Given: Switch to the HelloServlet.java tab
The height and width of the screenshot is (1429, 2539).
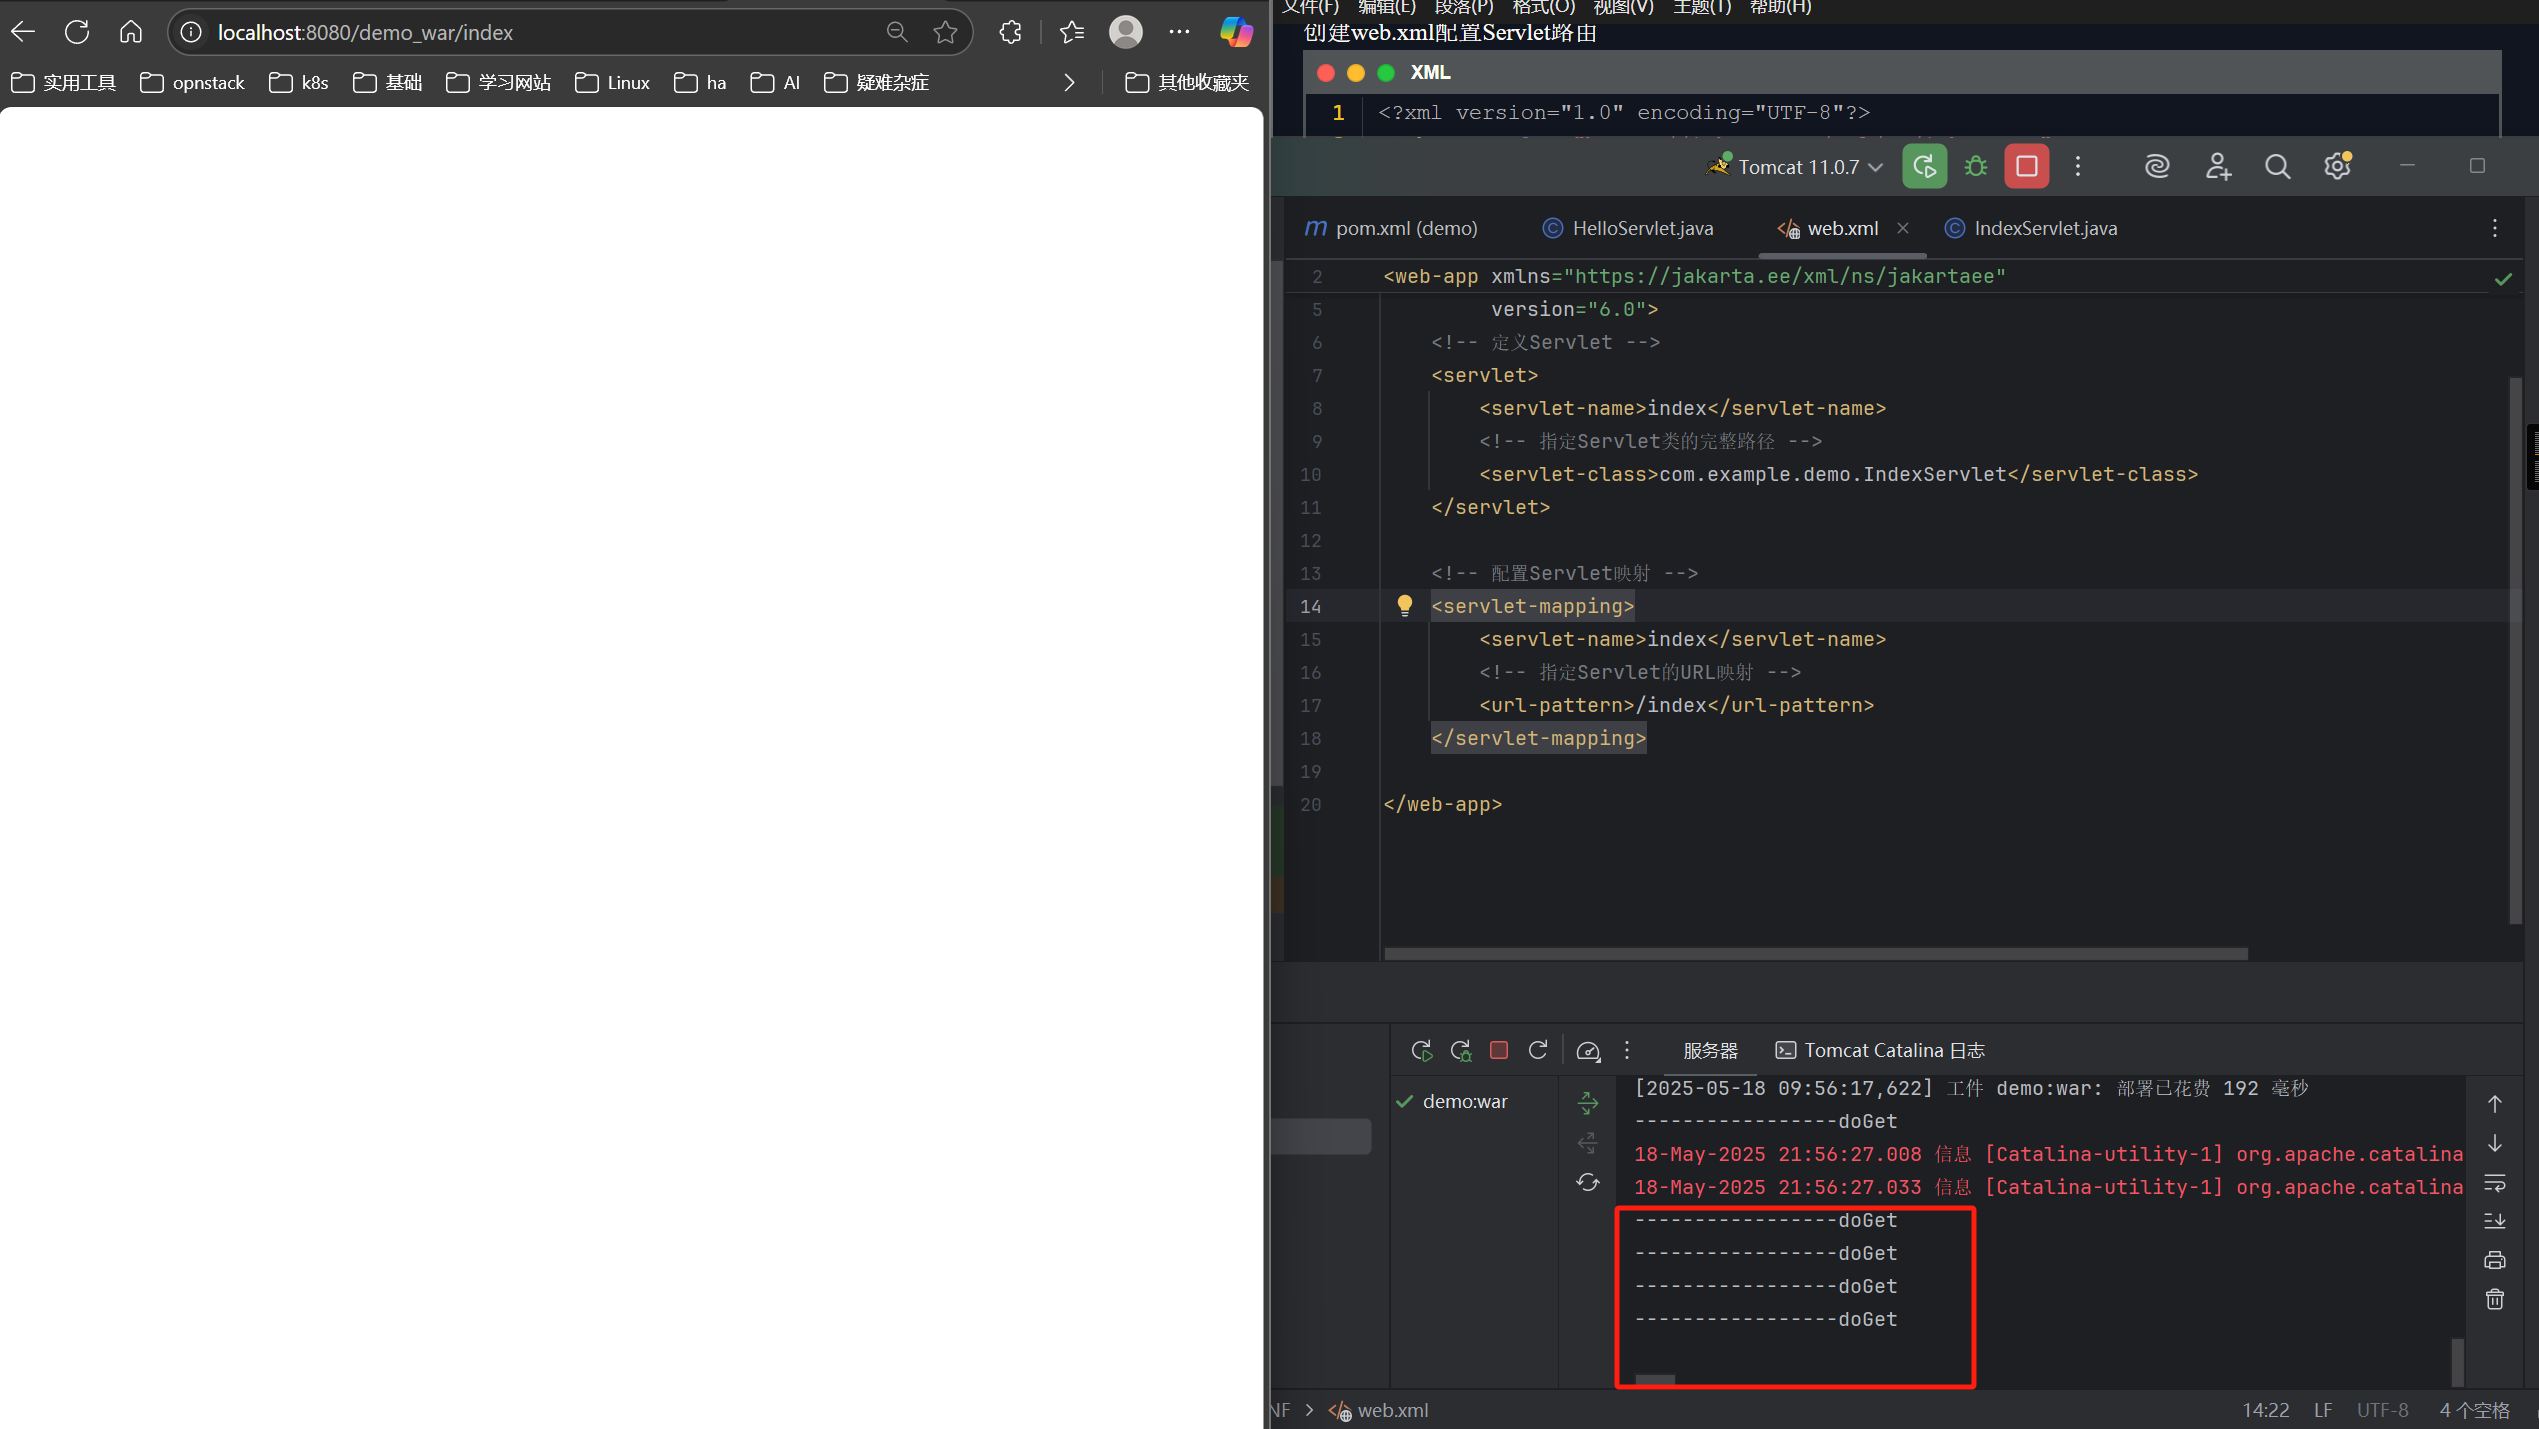Looking at the screenshot, I should point(1628,228).
